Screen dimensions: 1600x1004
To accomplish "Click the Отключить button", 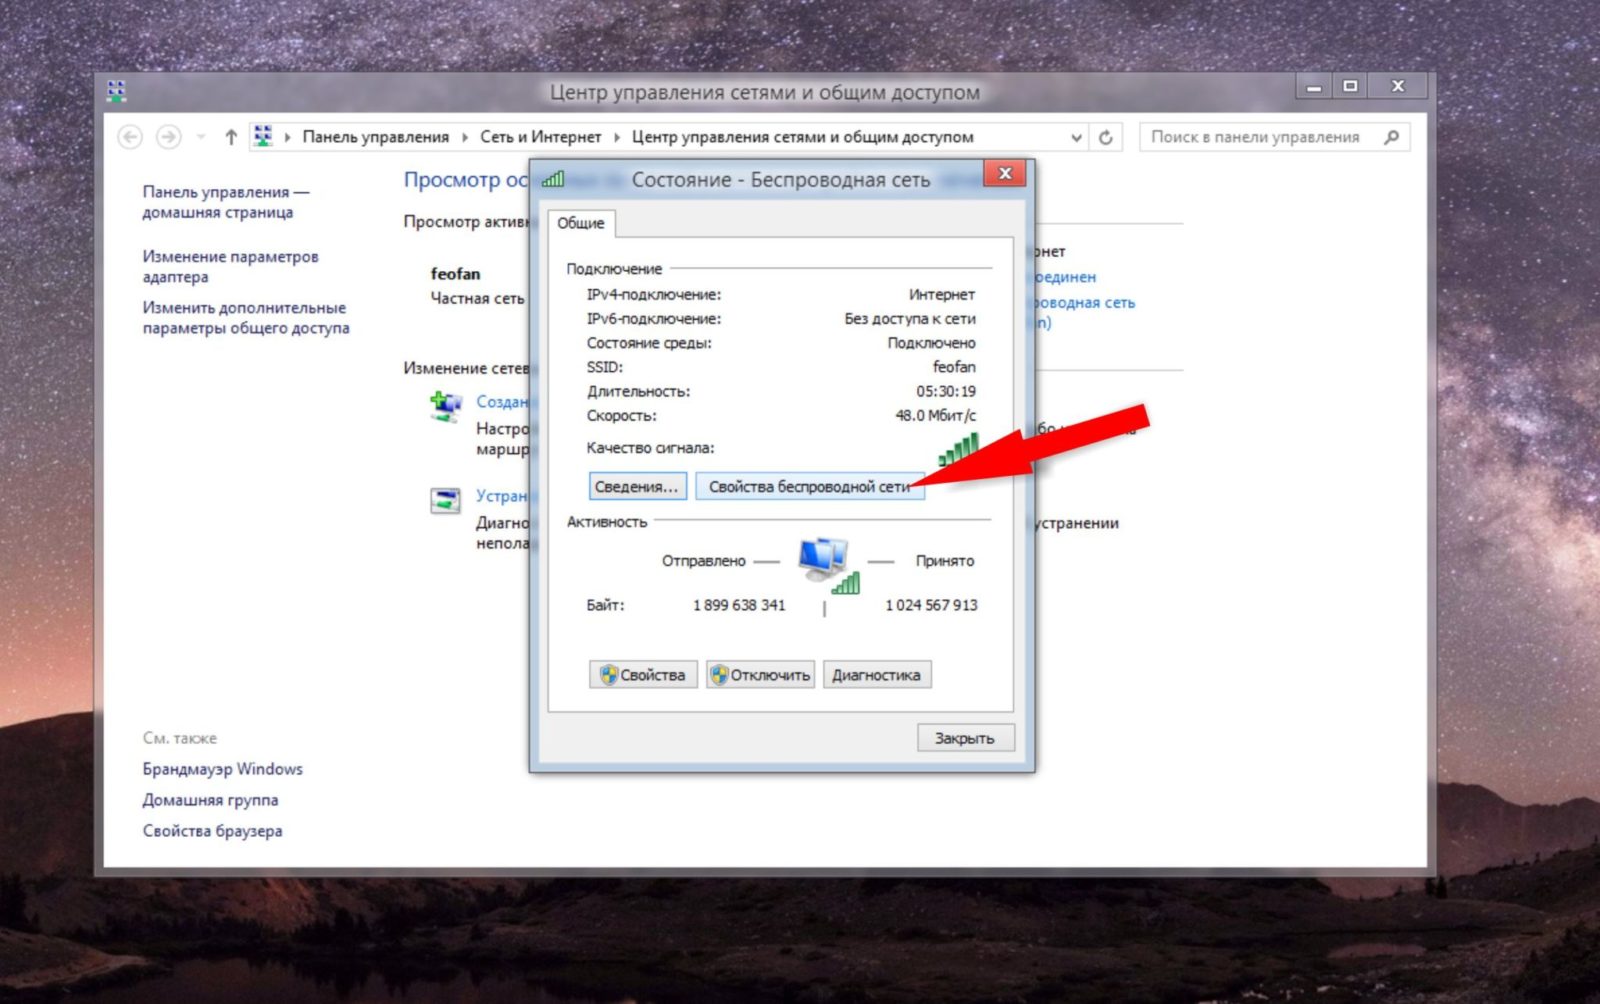I will 760,675.
